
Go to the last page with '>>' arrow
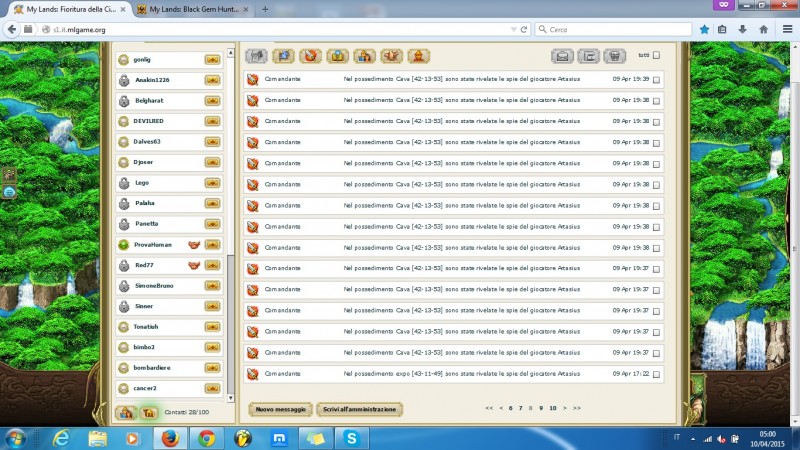pos(577,408)
